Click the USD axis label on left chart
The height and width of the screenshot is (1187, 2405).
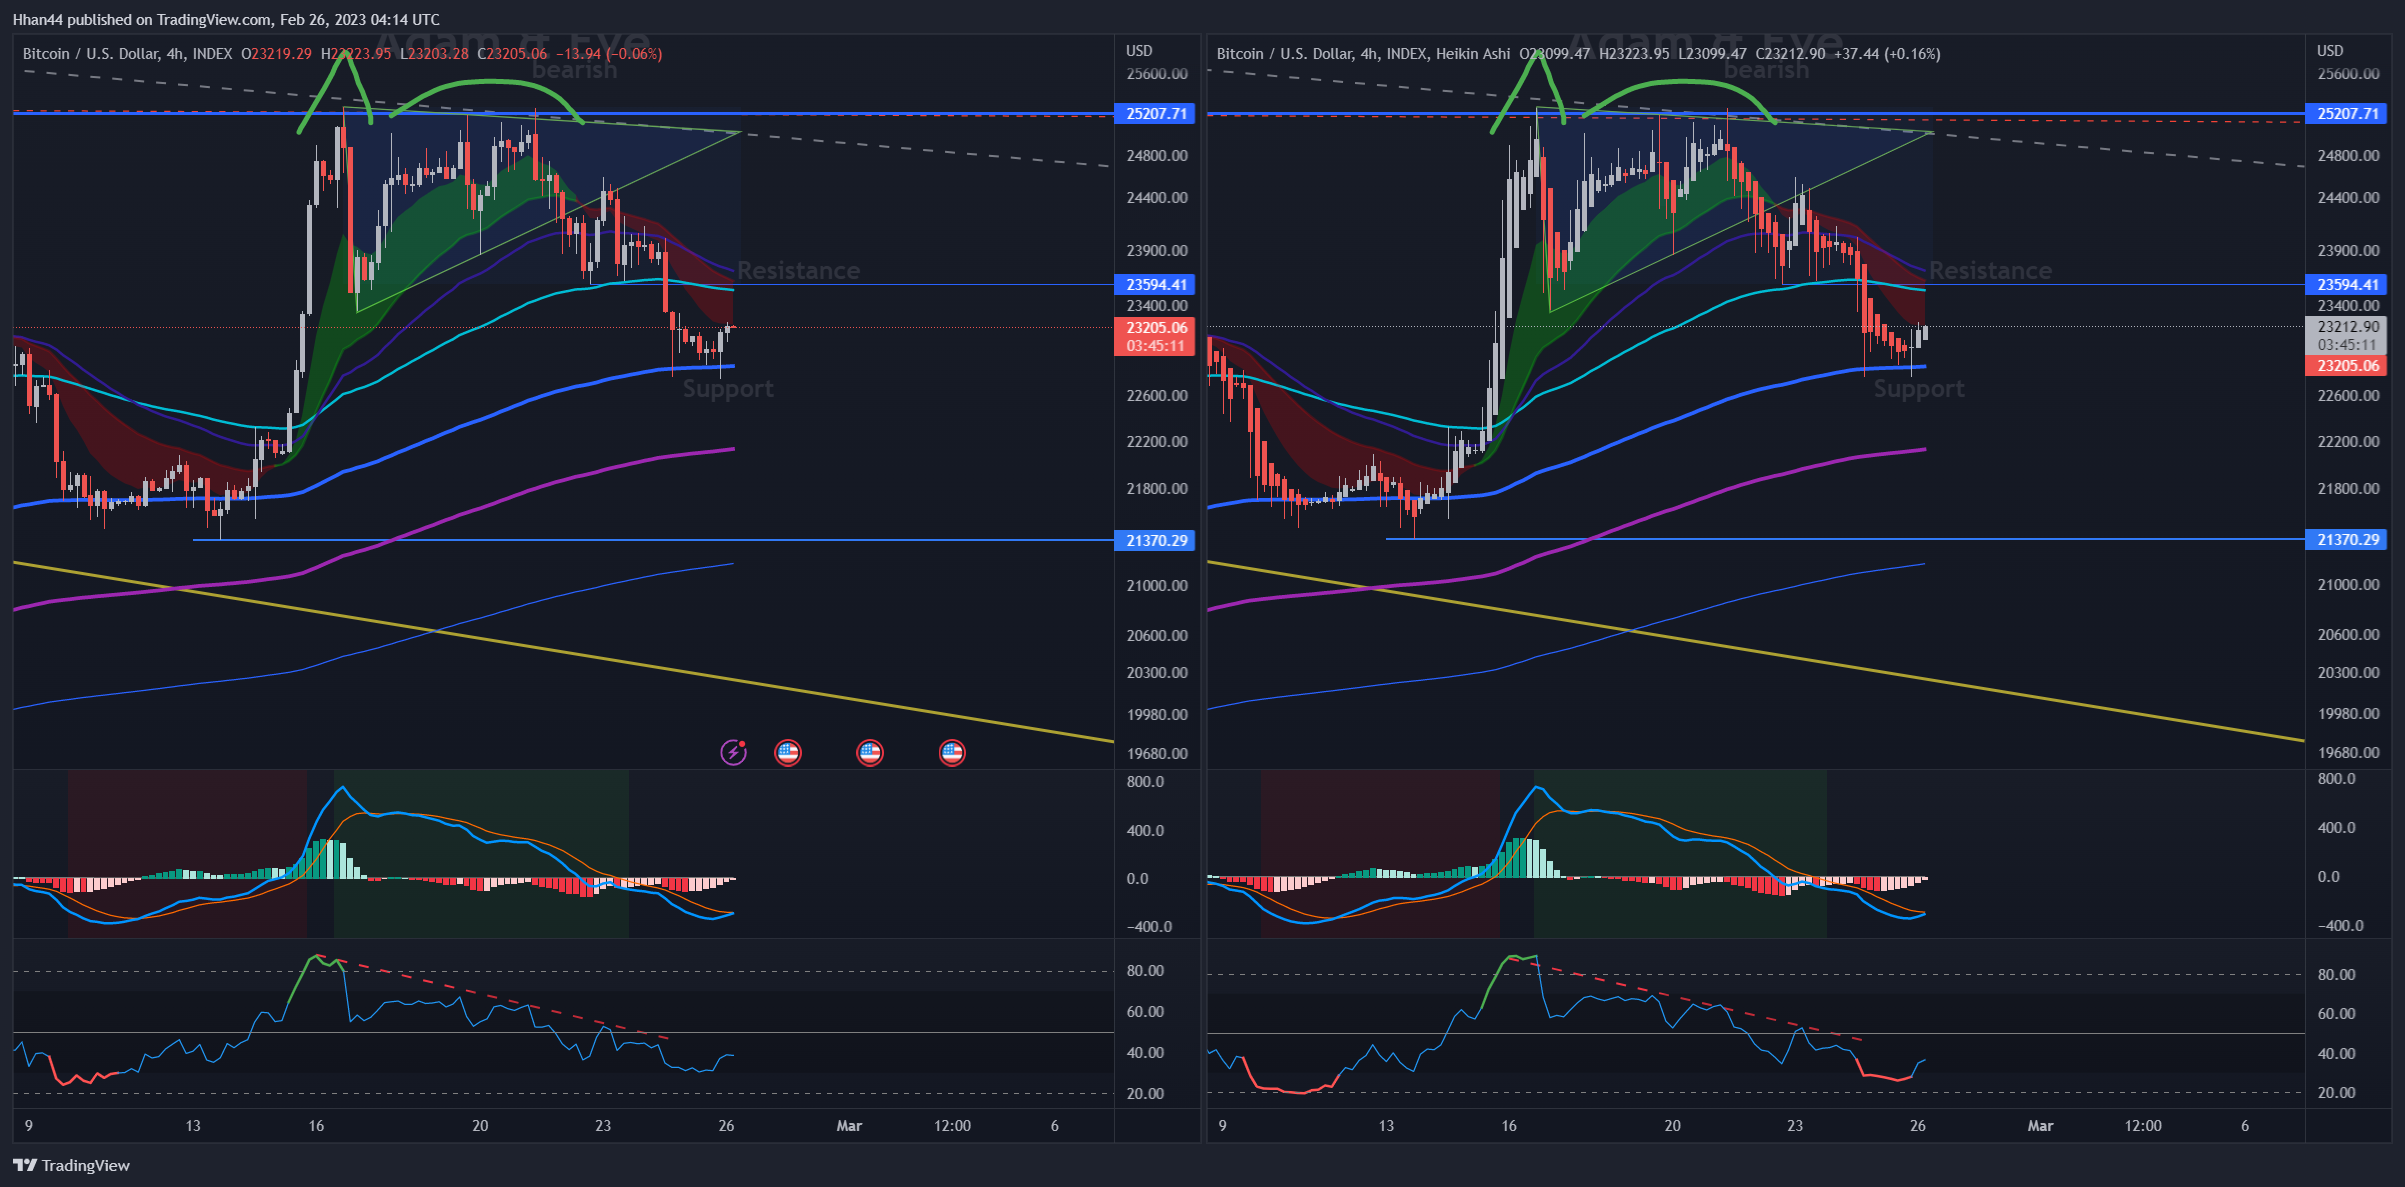(x=1139, y=51)
